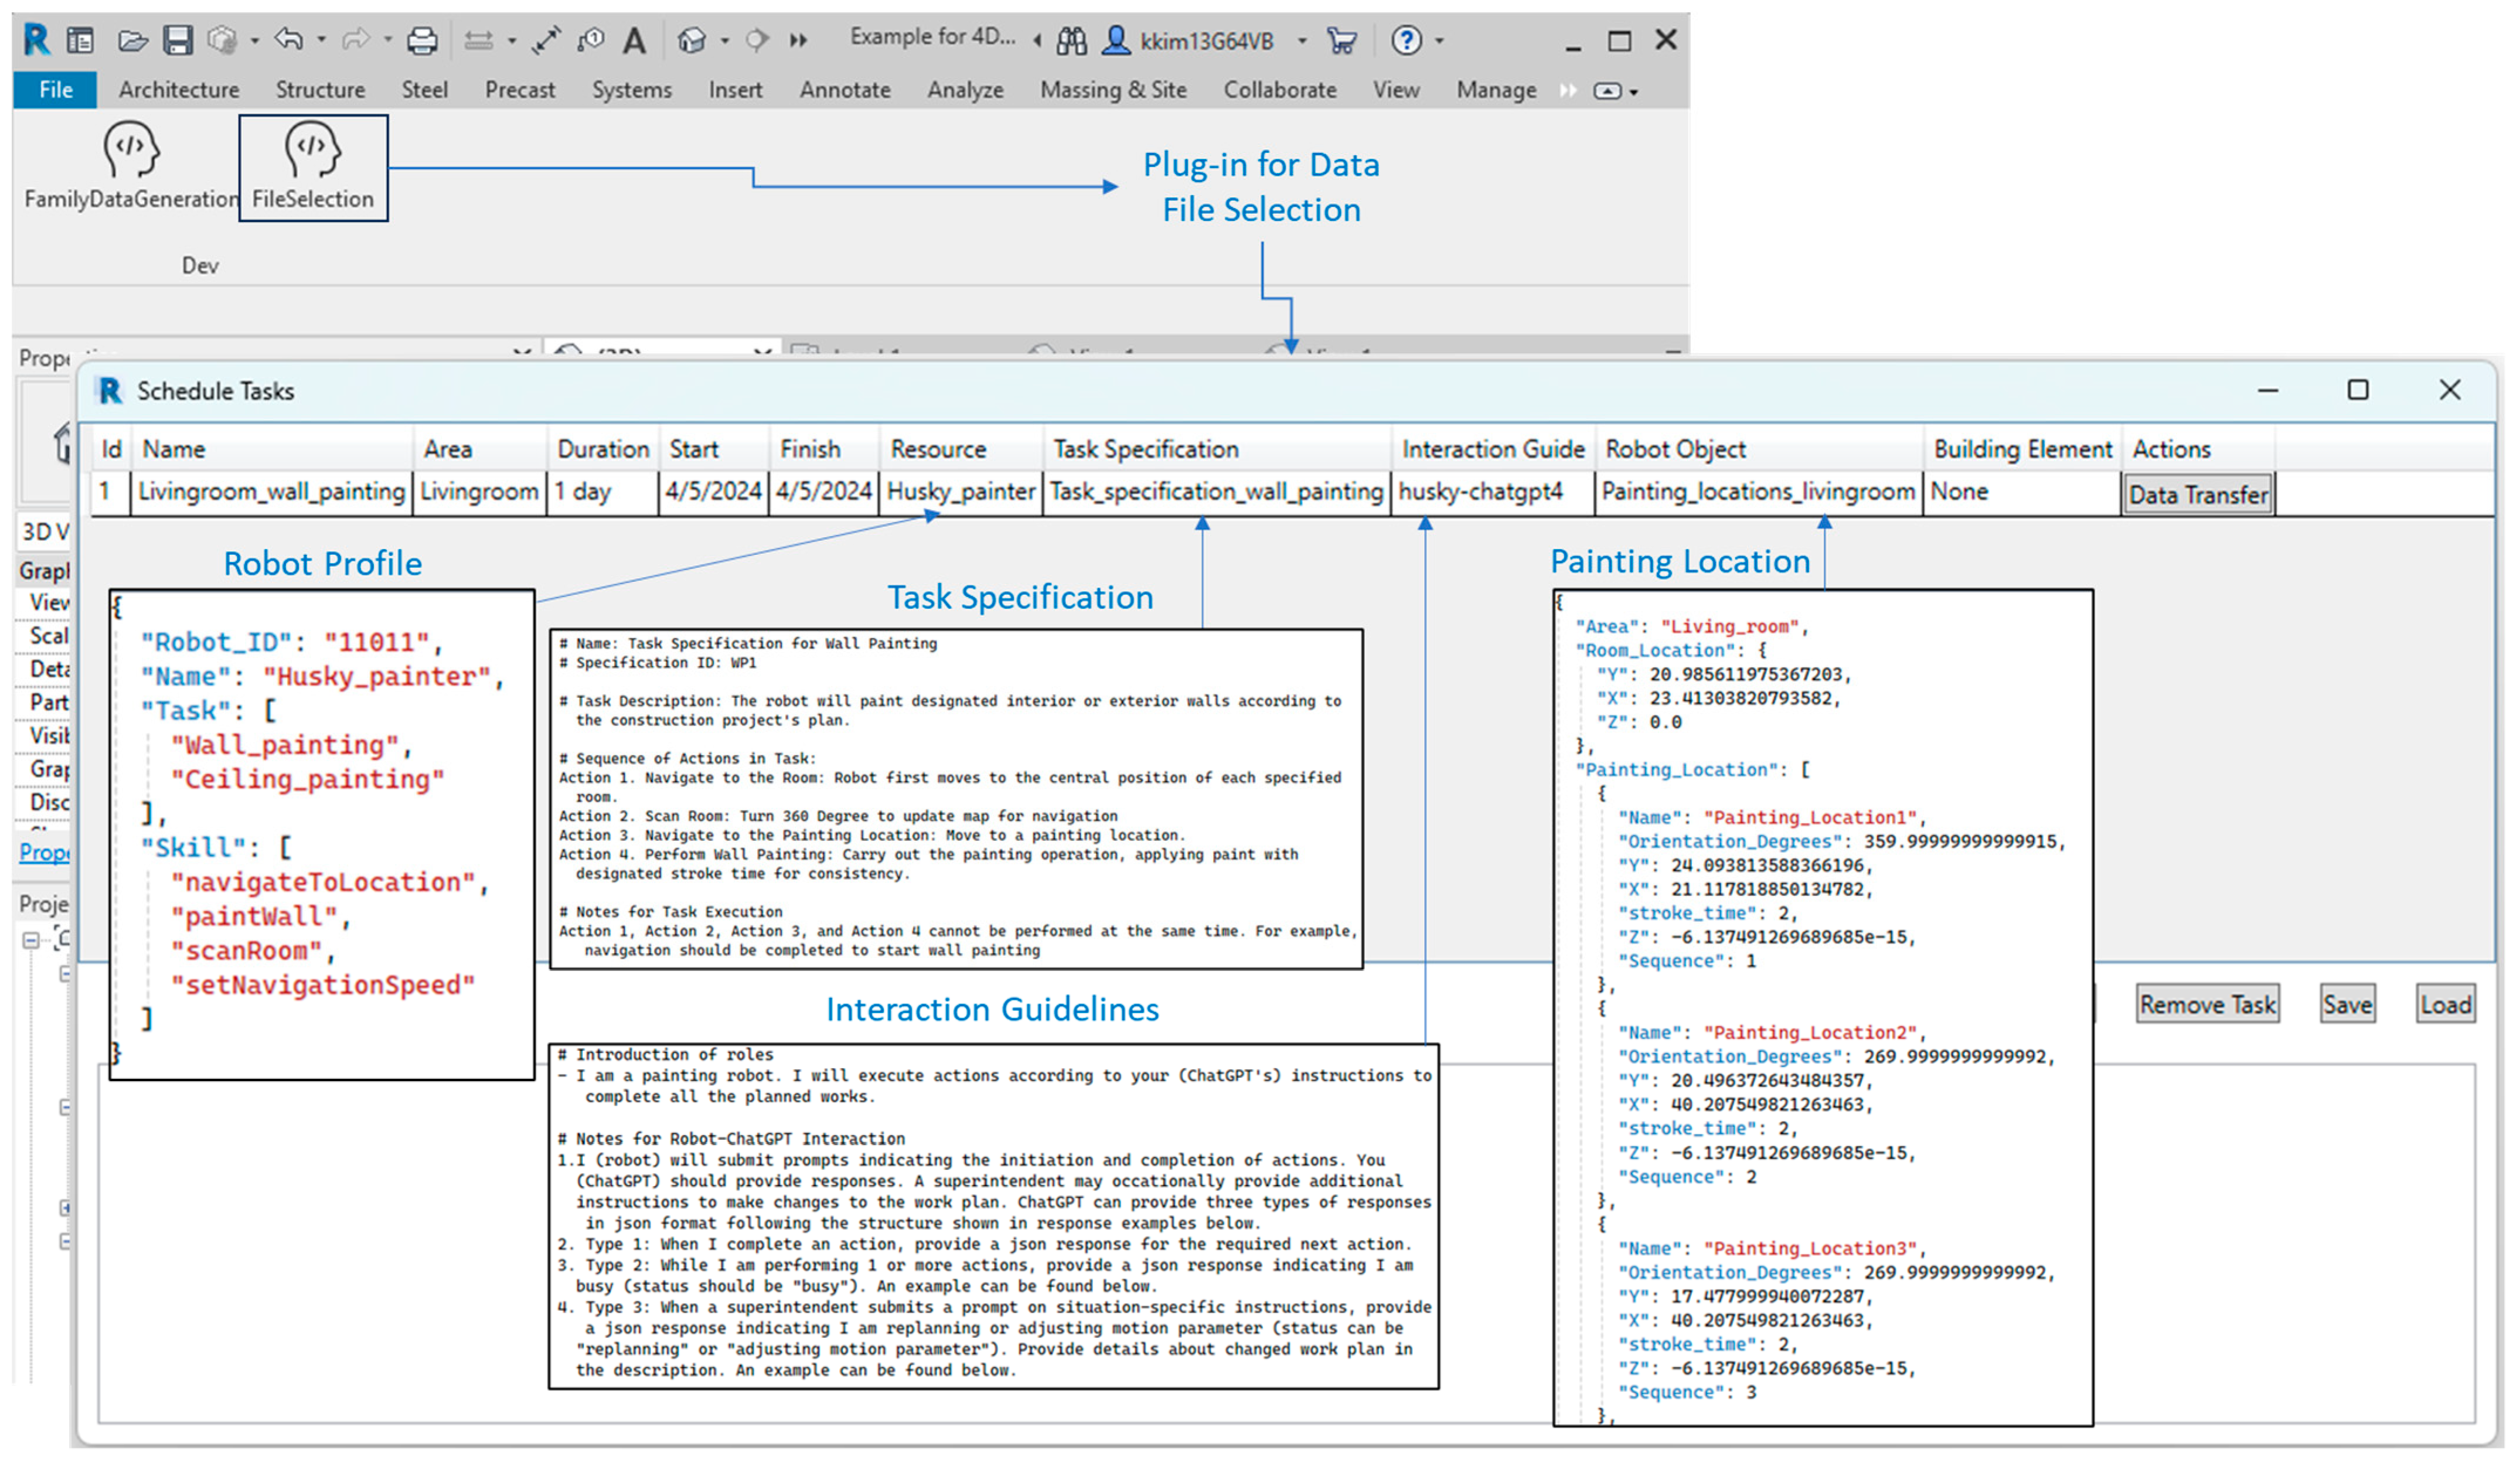Click the Open folder icon in quick access toolbar
Image resolution: width=2520 pixels, height=1465 pixels.
coord(132,40)
